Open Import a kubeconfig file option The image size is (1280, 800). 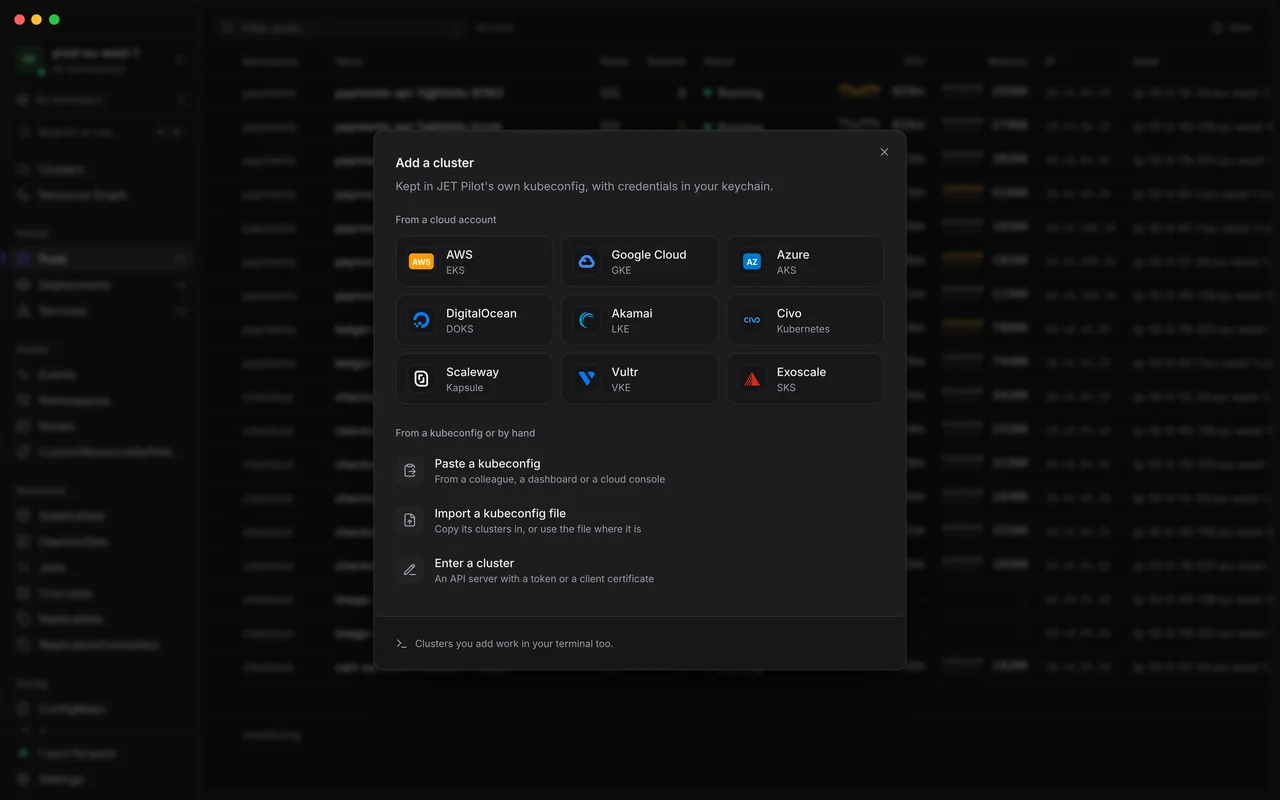(640, 520)
